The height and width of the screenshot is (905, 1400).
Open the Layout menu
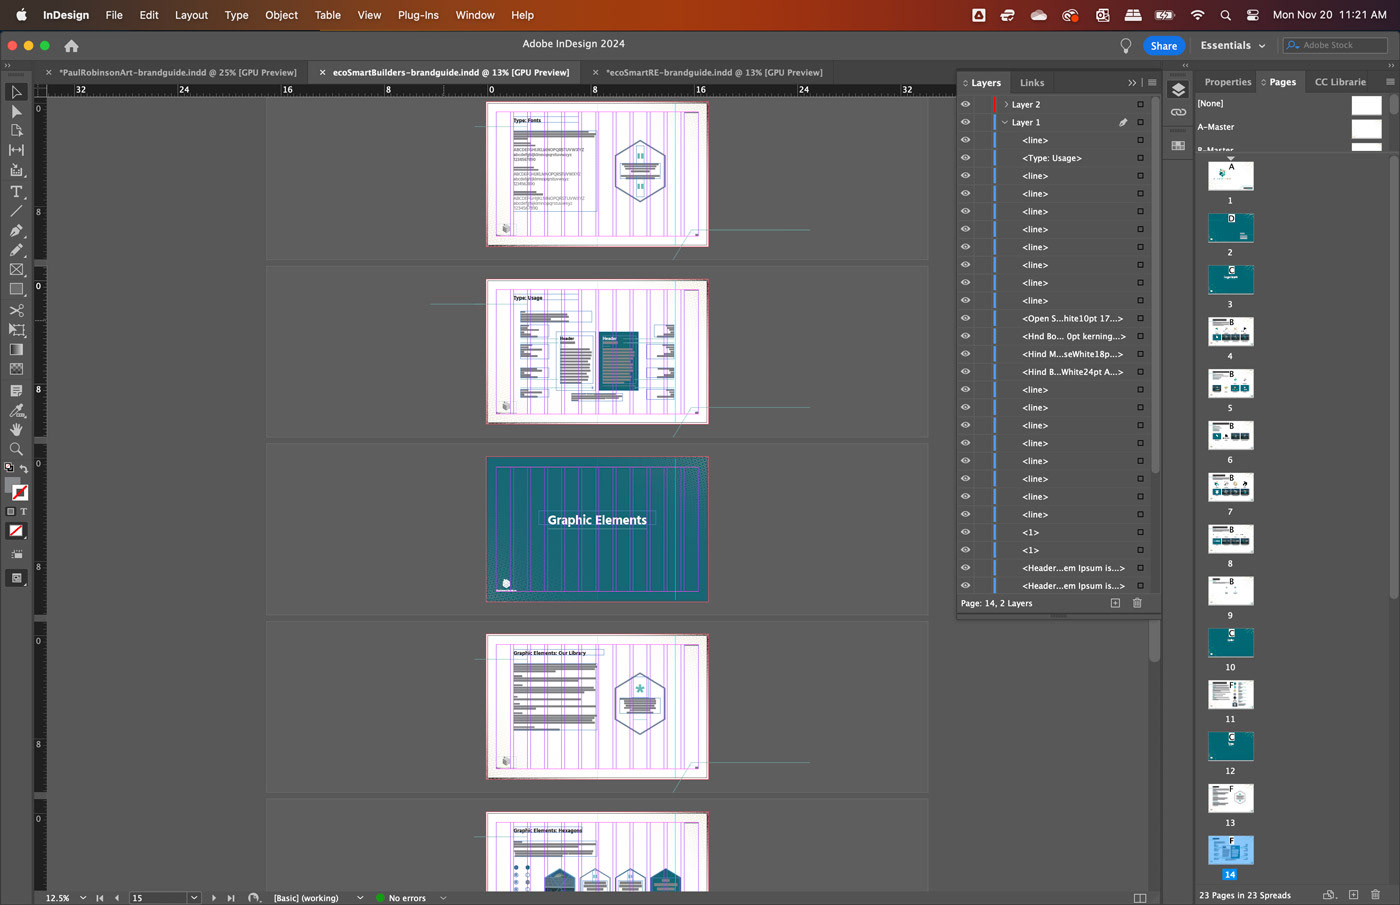click(x=191, y=15)
